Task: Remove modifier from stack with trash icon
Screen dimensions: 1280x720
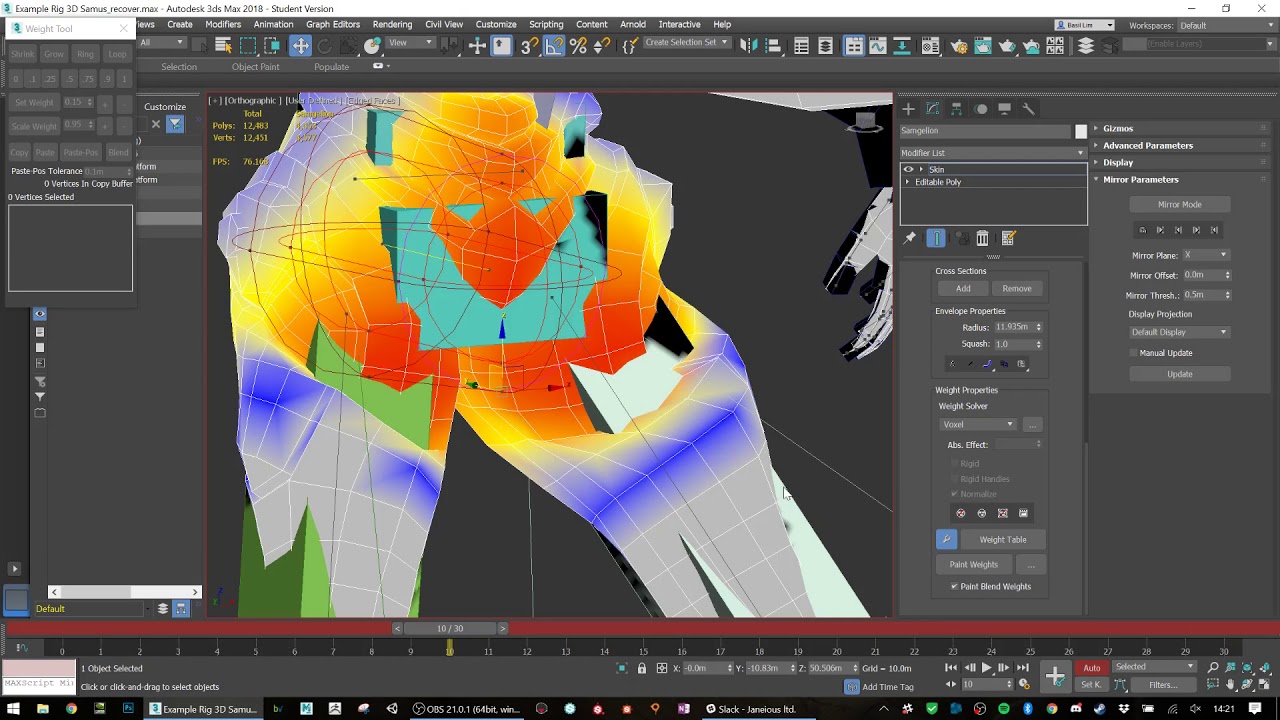Action: coord(982,238)
